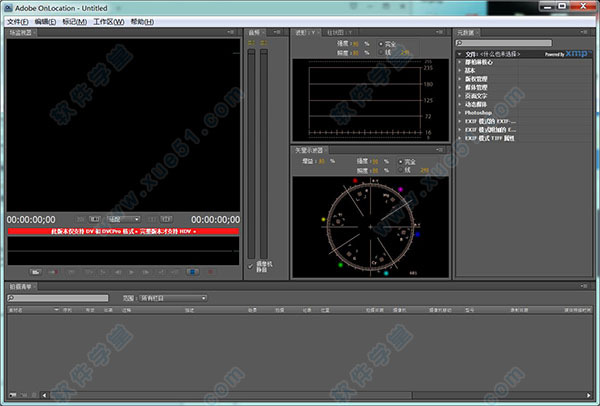Click the right audio level meter bar
The height and width of the screenshot is (406, 600).
click(x=264, y=154)
